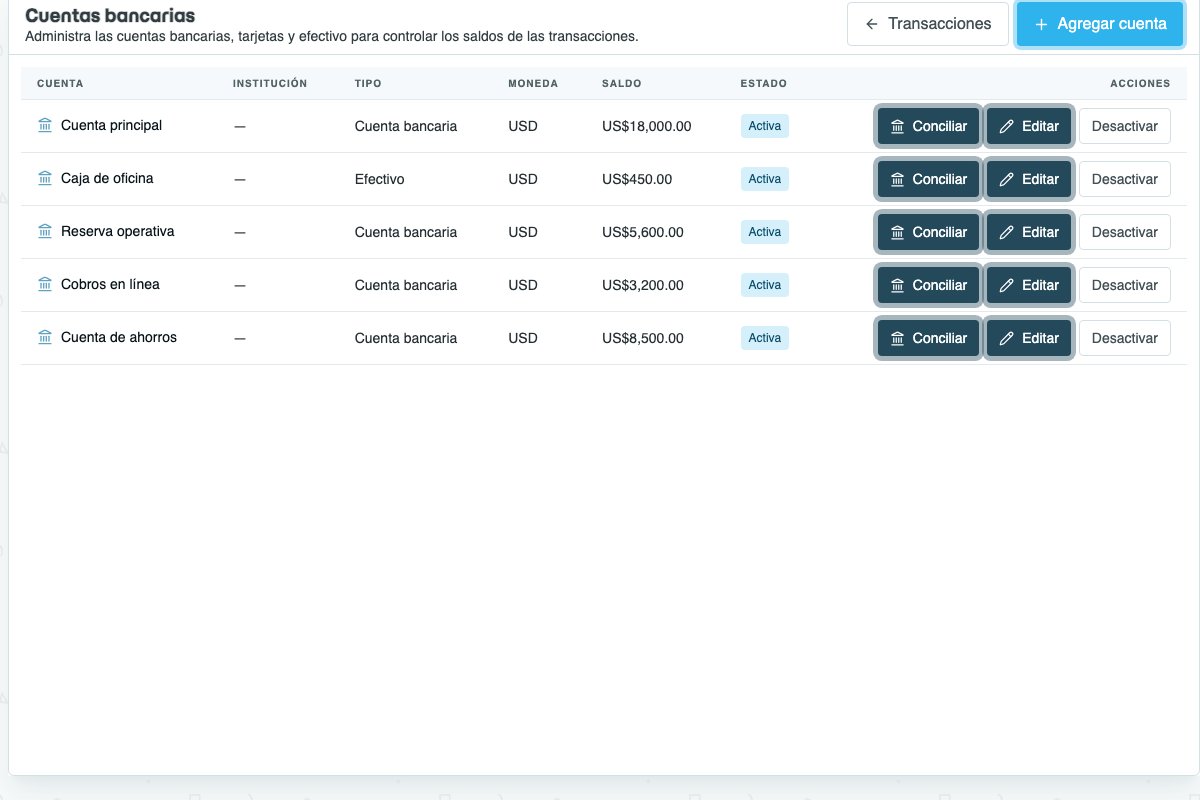Click the Efectivo type cell
The width and height of the screenshot is (1200, 800).
pyautogui.click(x=380, y=179)
